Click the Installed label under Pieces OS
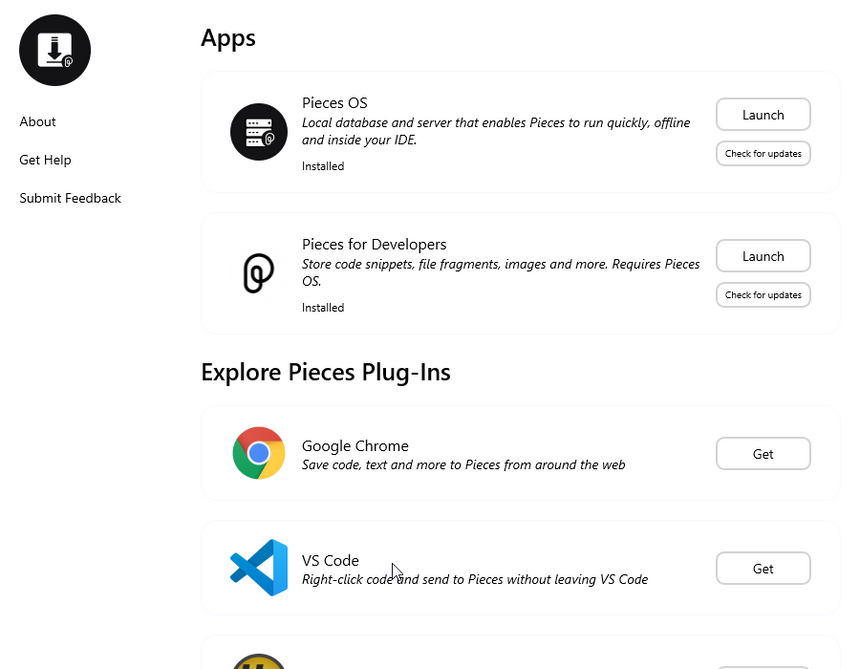Viewport: 860px width, 669px height. click(x=322, y=166)
